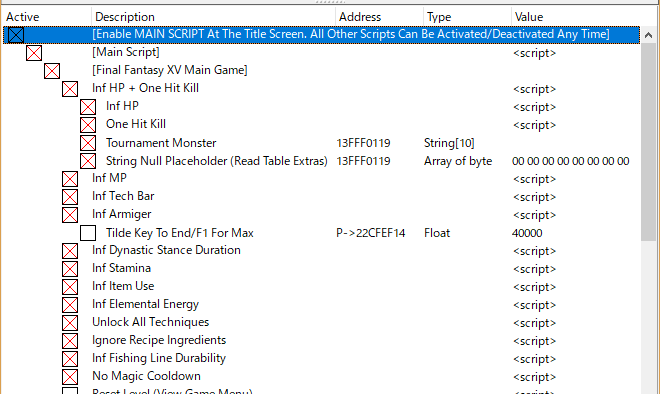Viewport: 660px width, 394px height.
Task: Click the 40000 value cell
Action: pyautogui.click(x=527, y=233)
